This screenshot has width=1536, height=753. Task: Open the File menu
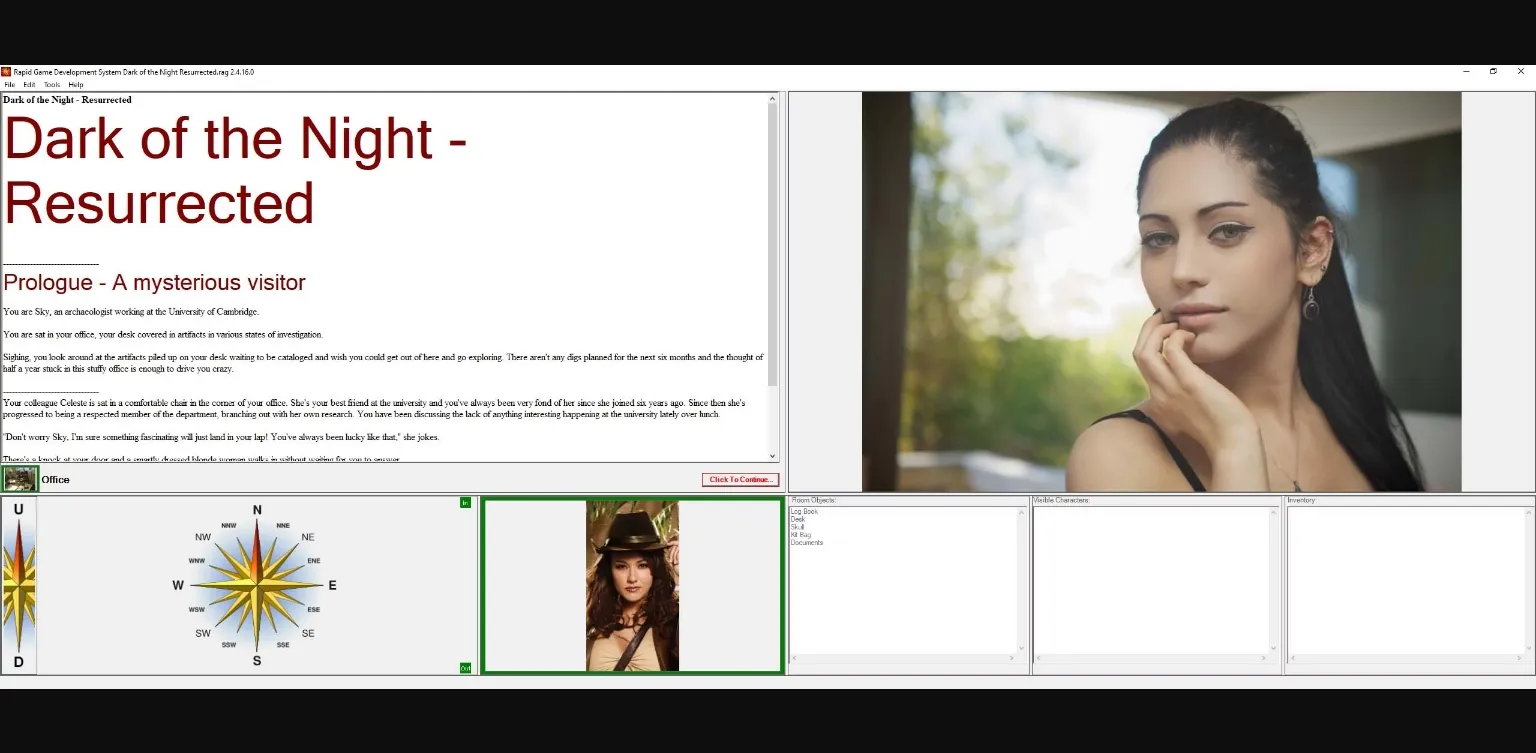[x=10, y=85]
